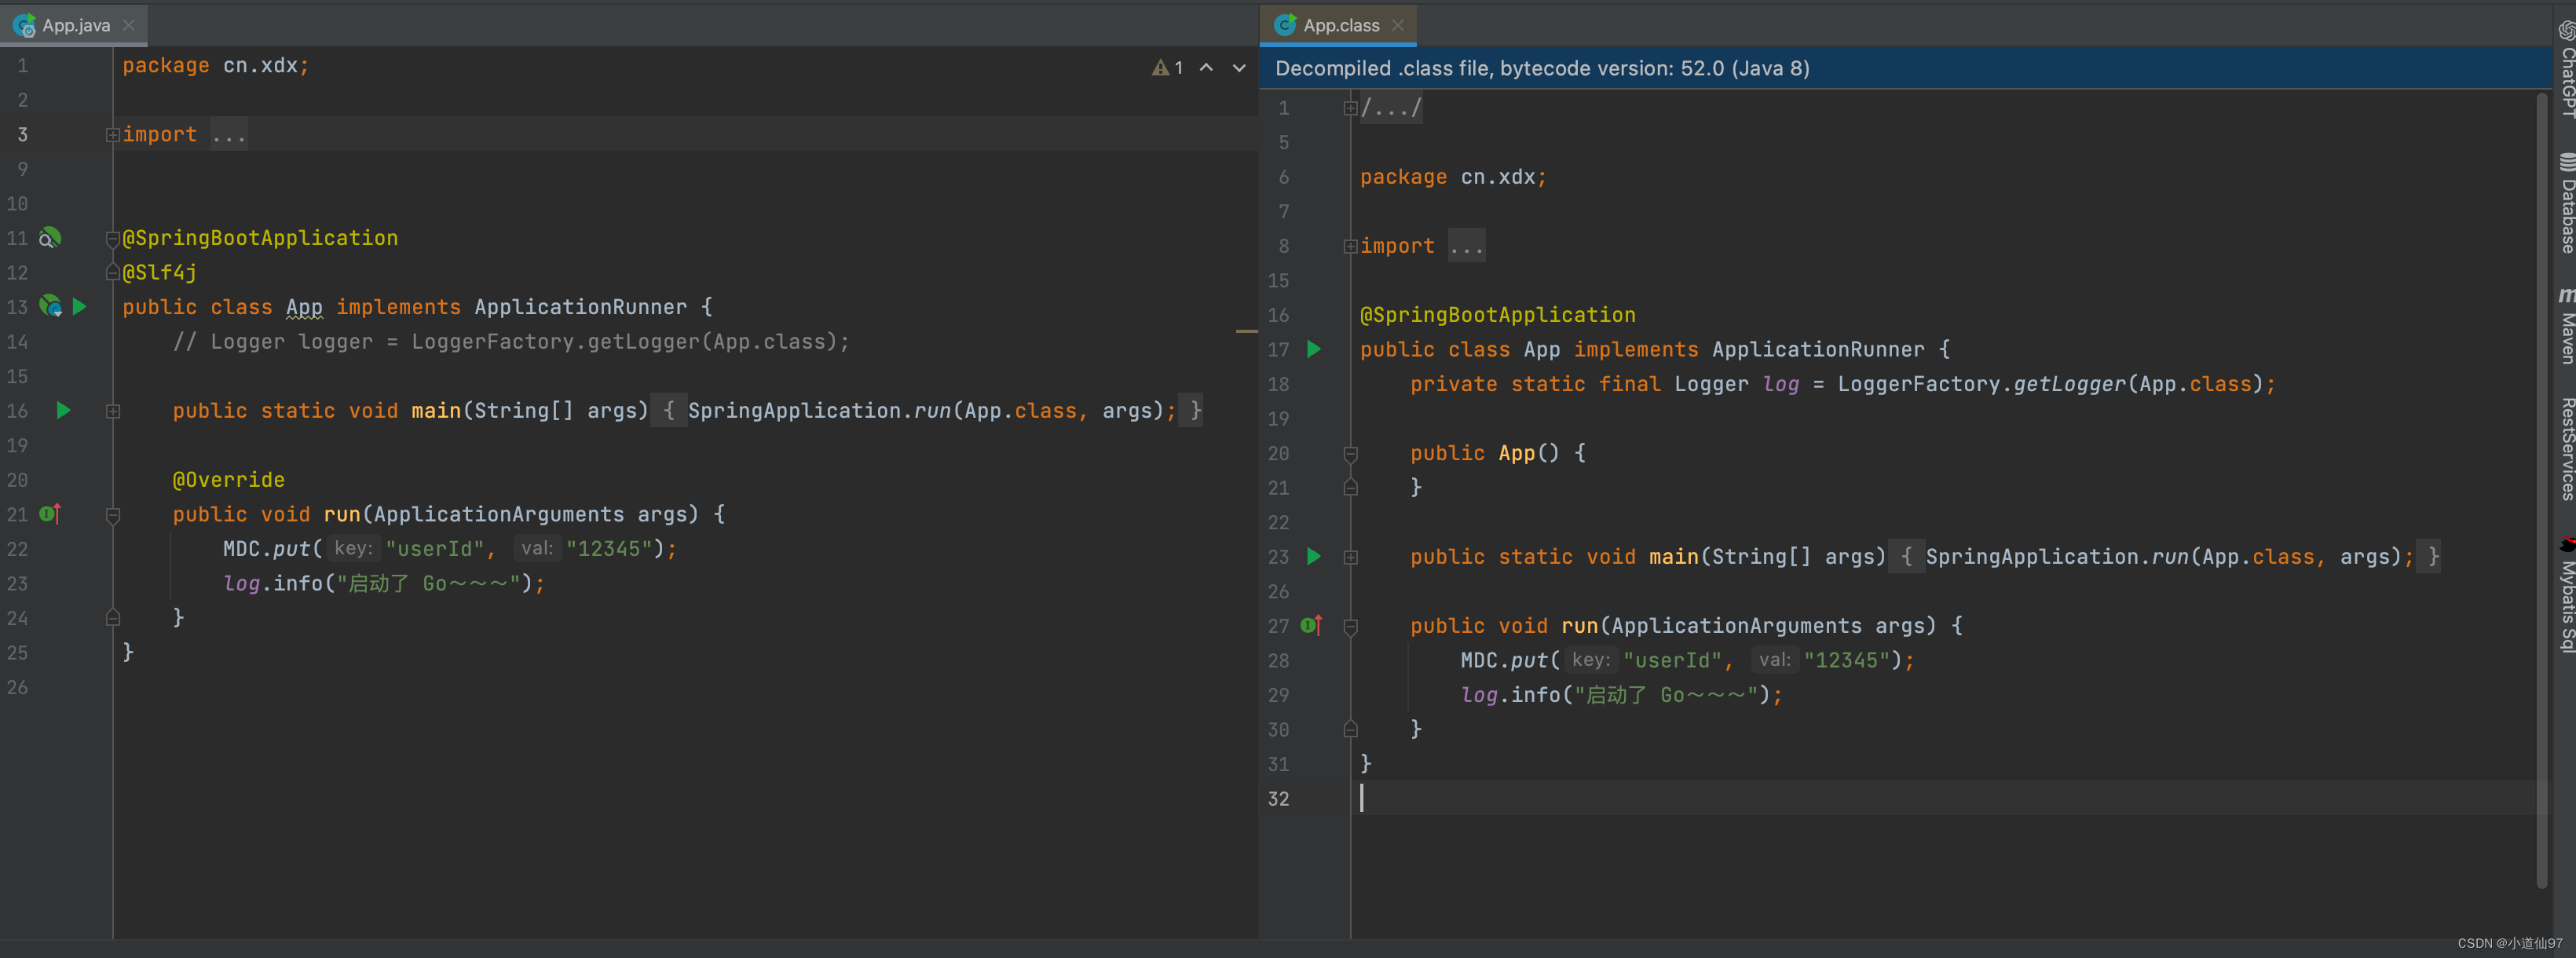Expand the folded main method in App.java
The image size is (2576, 958).
click(x=113, y=411)
